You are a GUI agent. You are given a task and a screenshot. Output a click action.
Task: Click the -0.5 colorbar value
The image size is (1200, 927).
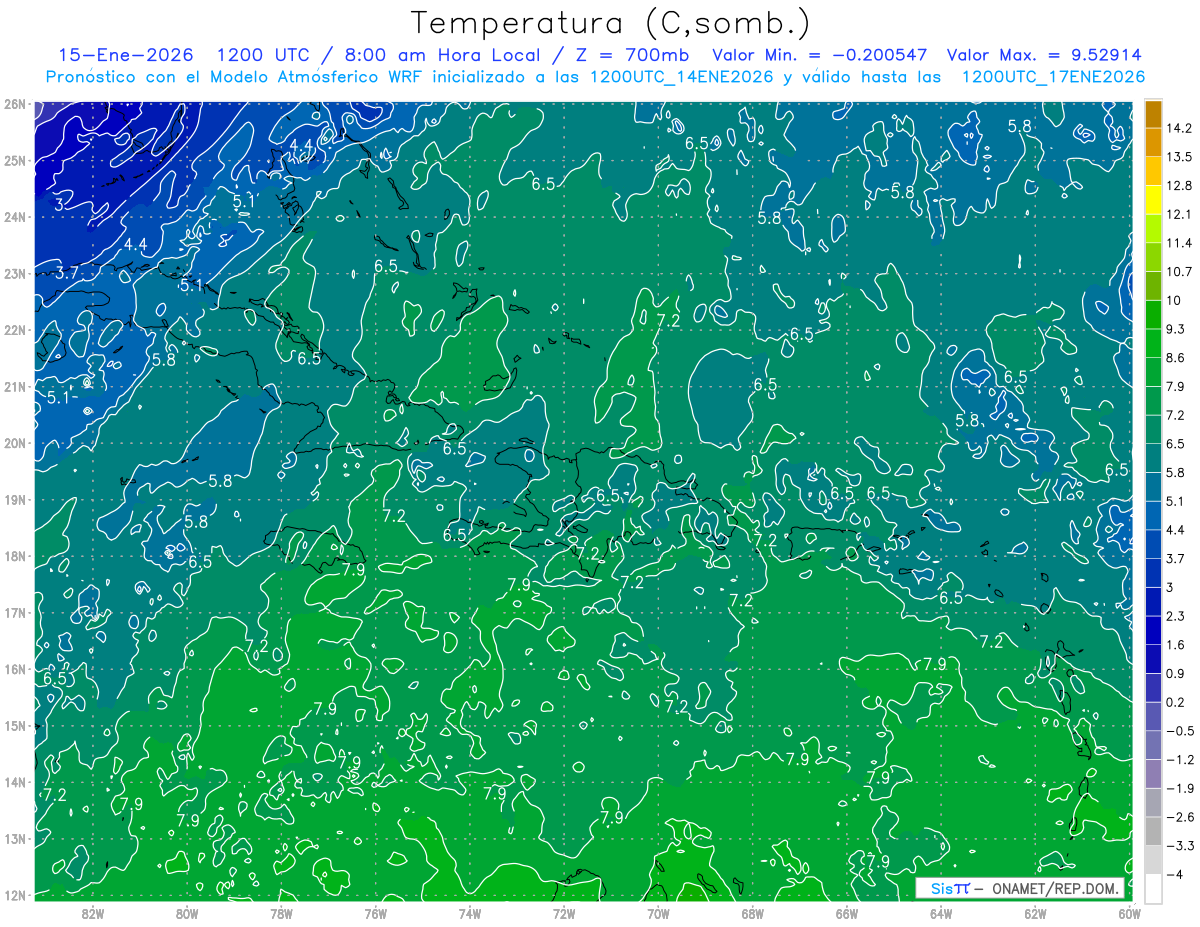(x=1180, y=731)
